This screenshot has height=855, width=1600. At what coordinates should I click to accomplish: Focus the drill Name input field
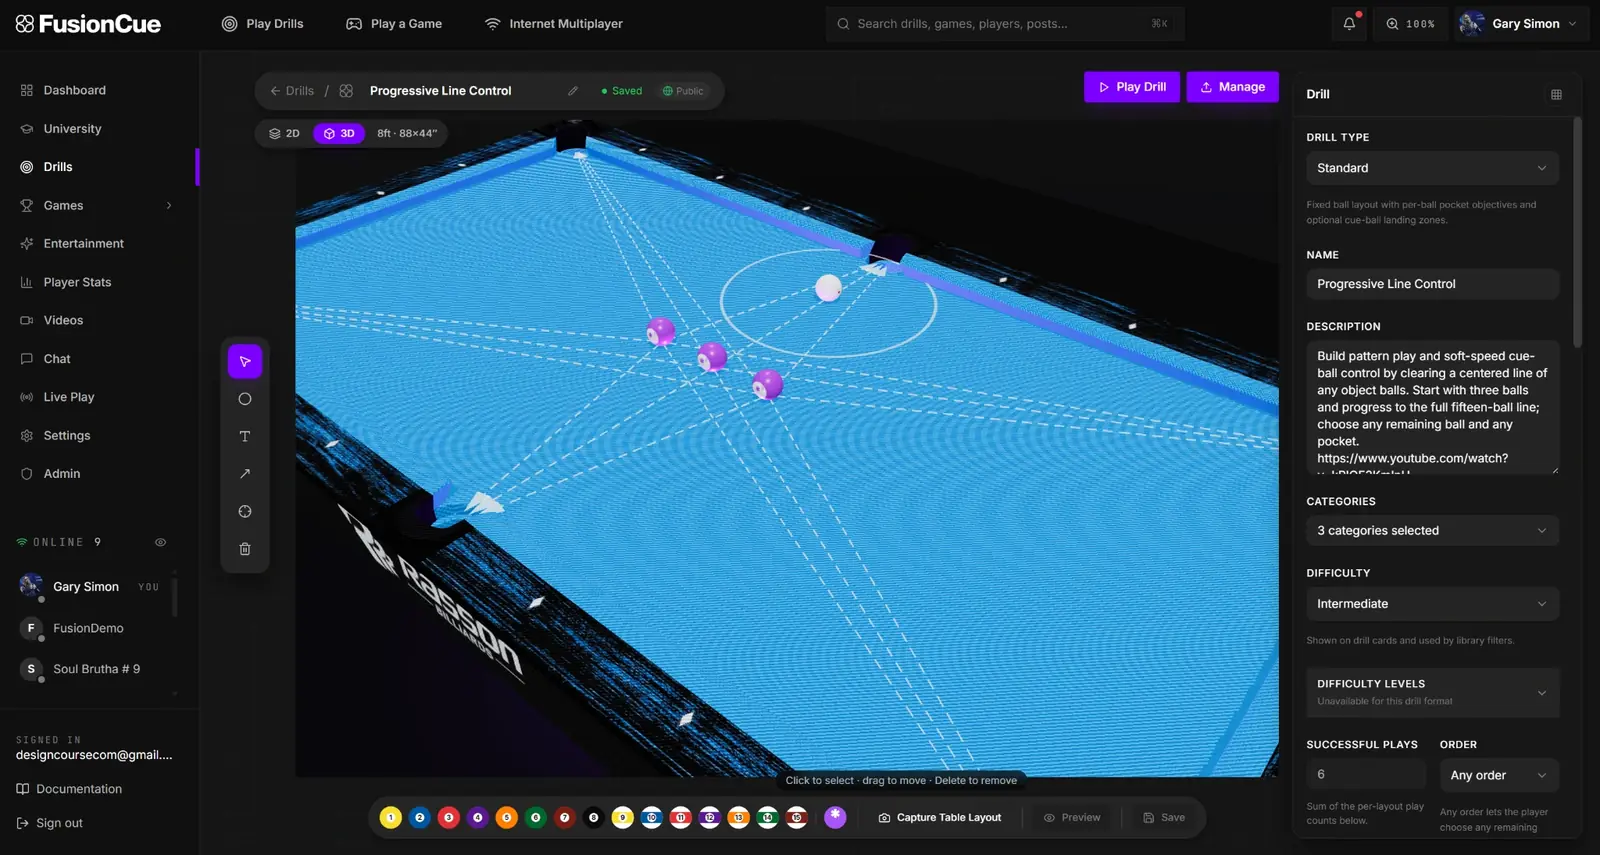[x=1432, y=284]
